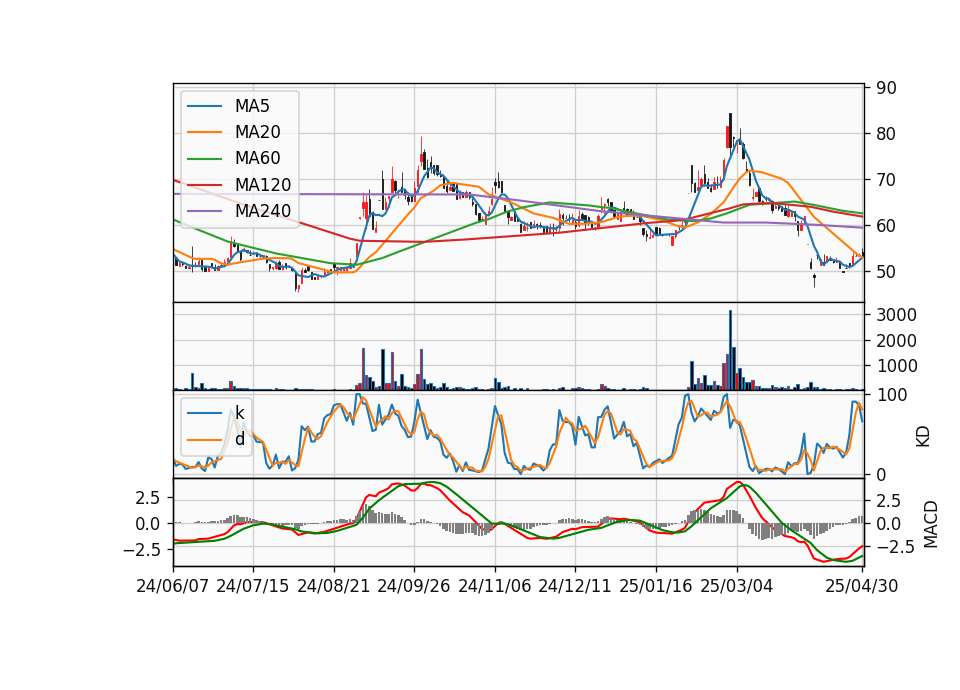Click the 25/04/30 date label
The image size is (960, 690).
click(x=861, y=586)
